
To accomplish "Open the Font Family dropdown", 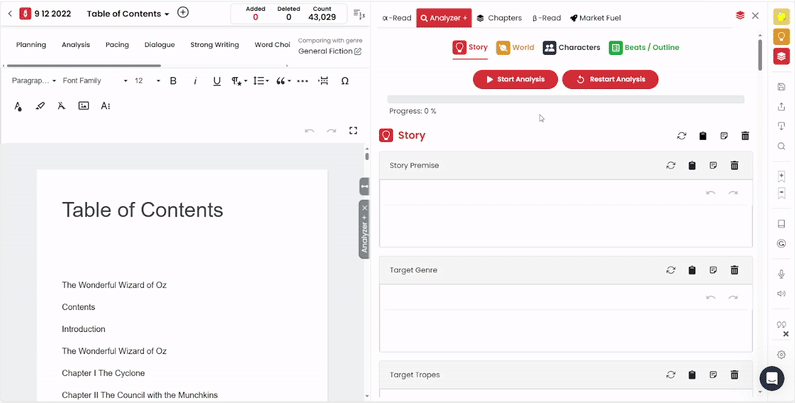I will click(95, 81).
